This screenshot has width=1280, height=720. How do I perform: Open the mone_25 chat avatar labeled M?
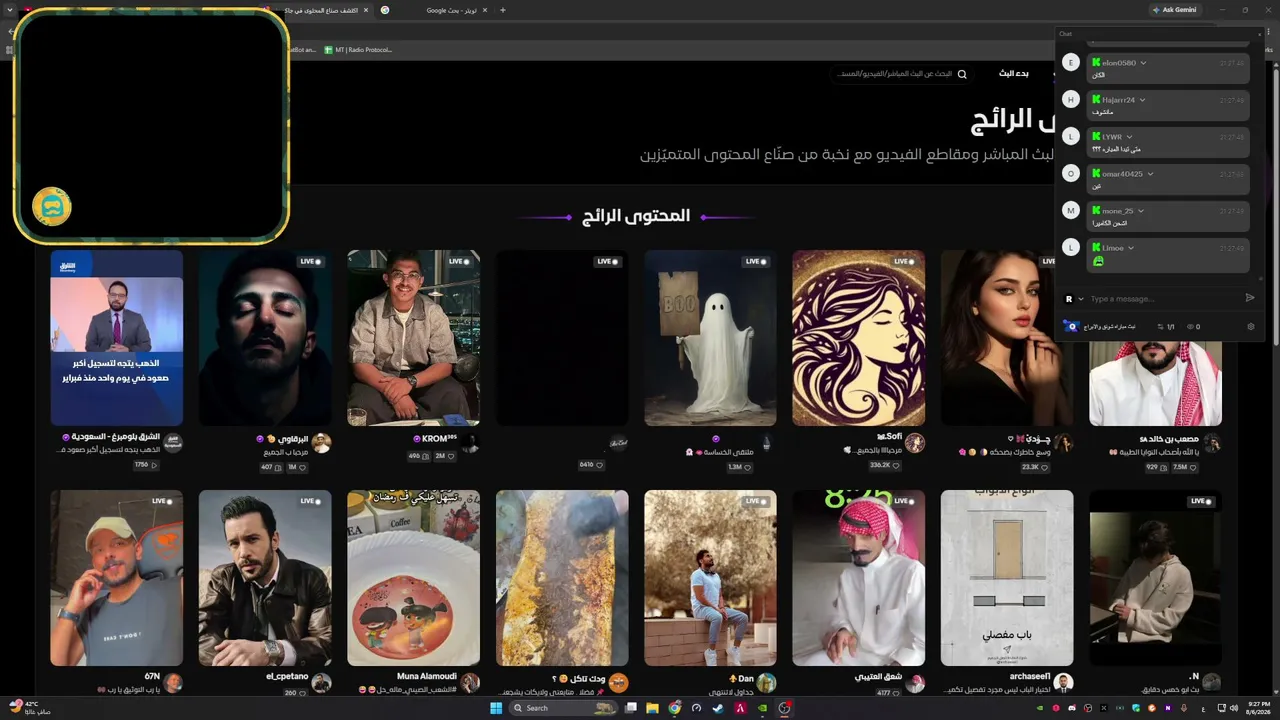click(x=1071, y=211)
